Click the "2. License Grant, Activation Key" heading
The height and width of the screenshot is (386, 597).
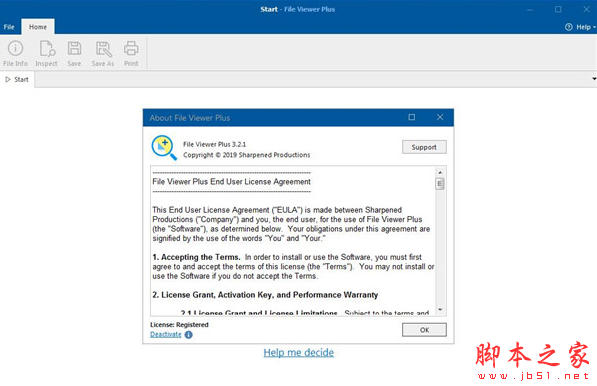(x=265, y=295)
